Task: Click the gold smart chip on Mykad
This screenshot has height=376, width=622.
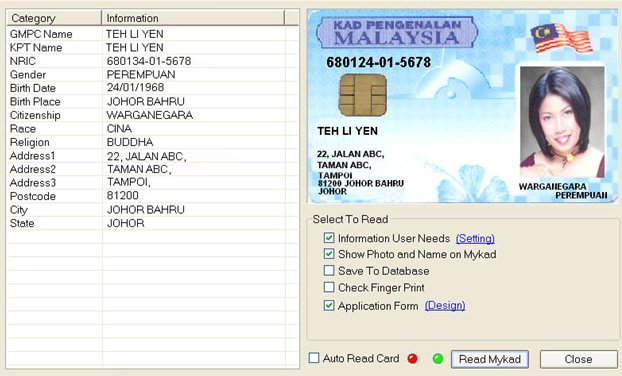Action: tap(363, 95)
